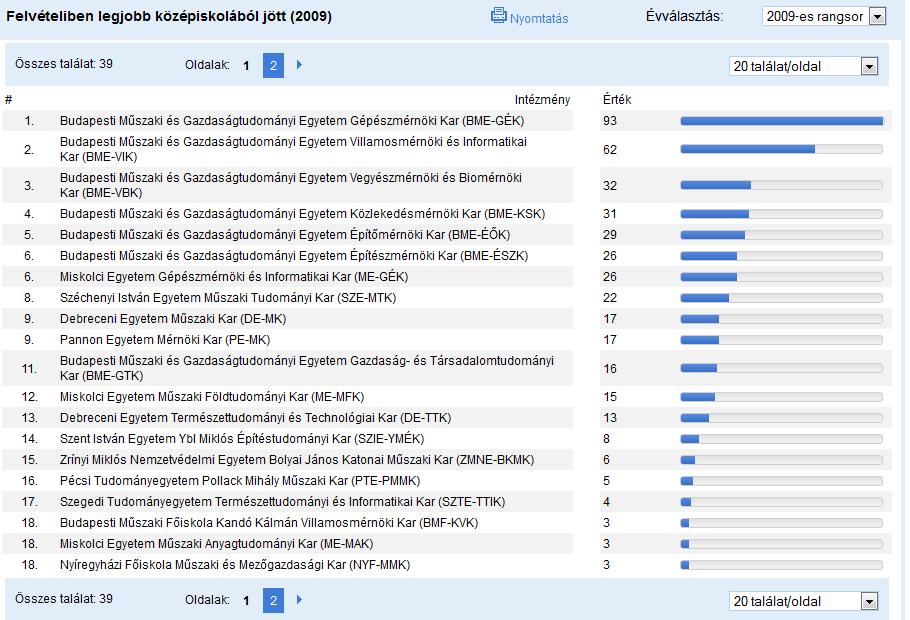Open the top 20 találat/oldal dropdown

point(803,66)
